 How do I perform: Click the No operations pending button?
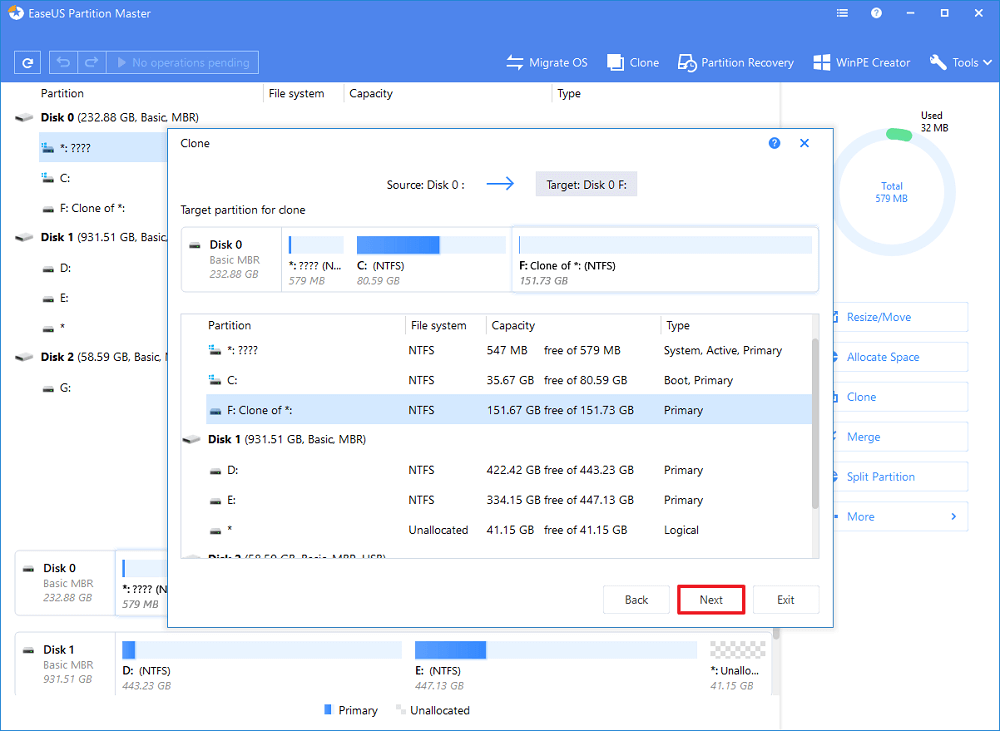coord(182,63)
